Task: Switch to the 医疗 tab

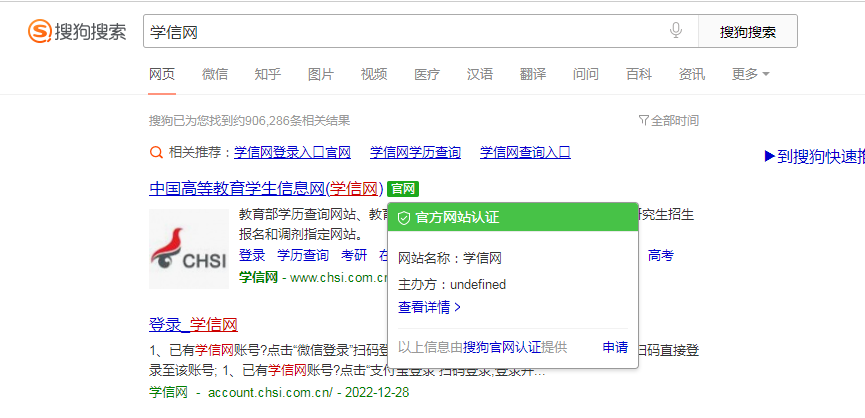Action: (x=427, y=74)
